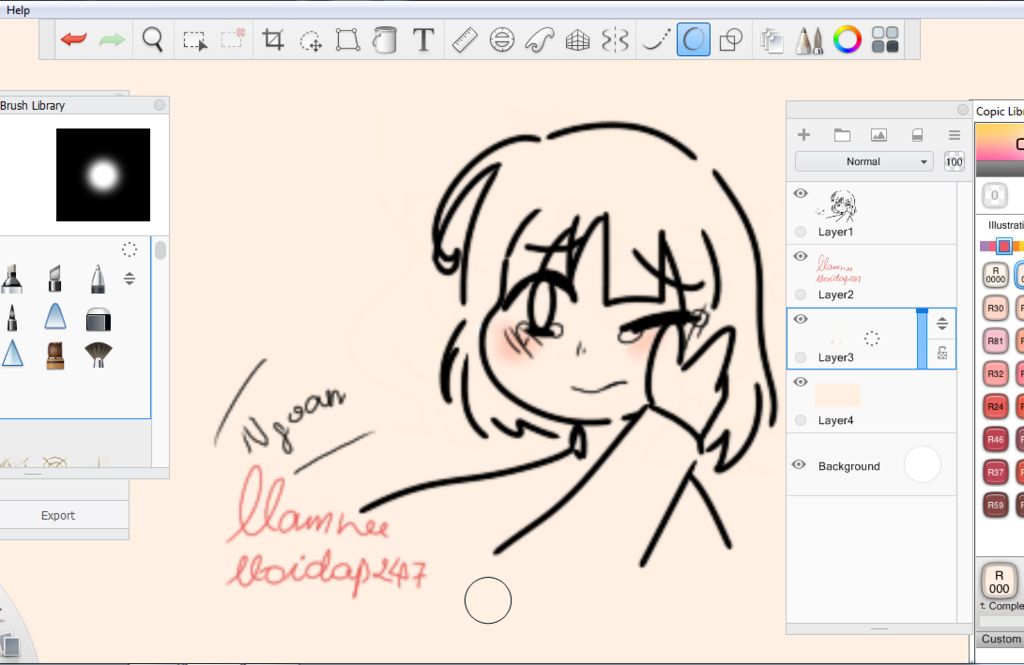This screenshot has height=665, width=1024.
Task: Close the Layer Editor panel
Action: tap(963, 109)
